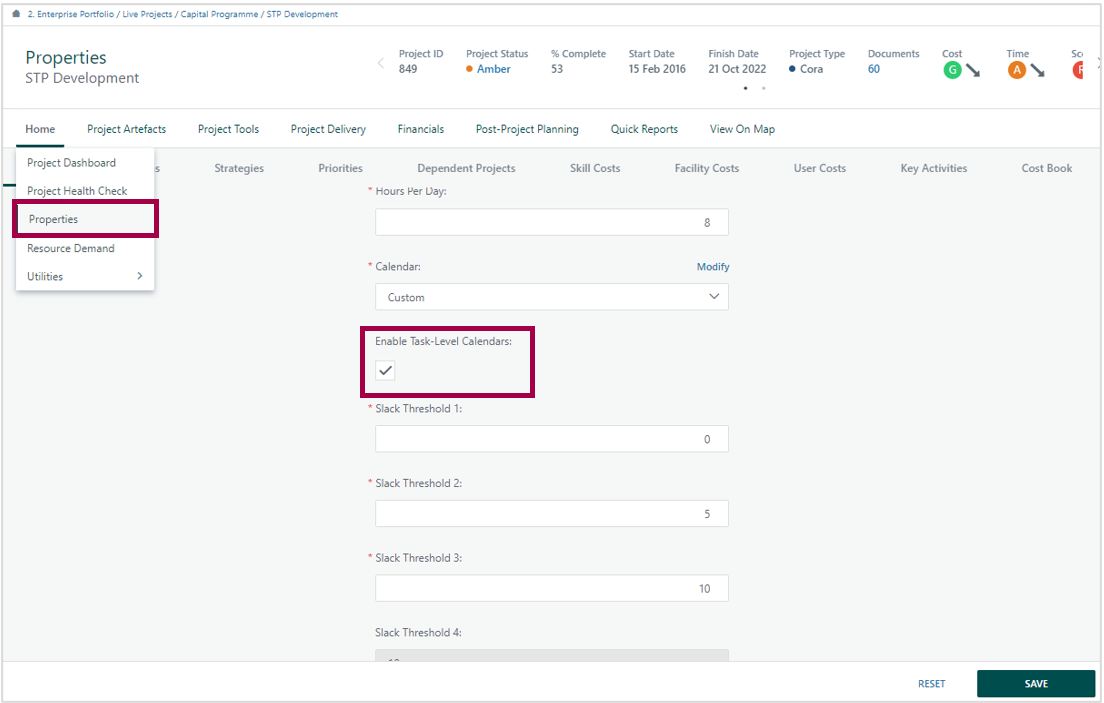Switch to the Key Activities sub-tab
This screenshot has width=1104, height=703.
click(934, 168)
